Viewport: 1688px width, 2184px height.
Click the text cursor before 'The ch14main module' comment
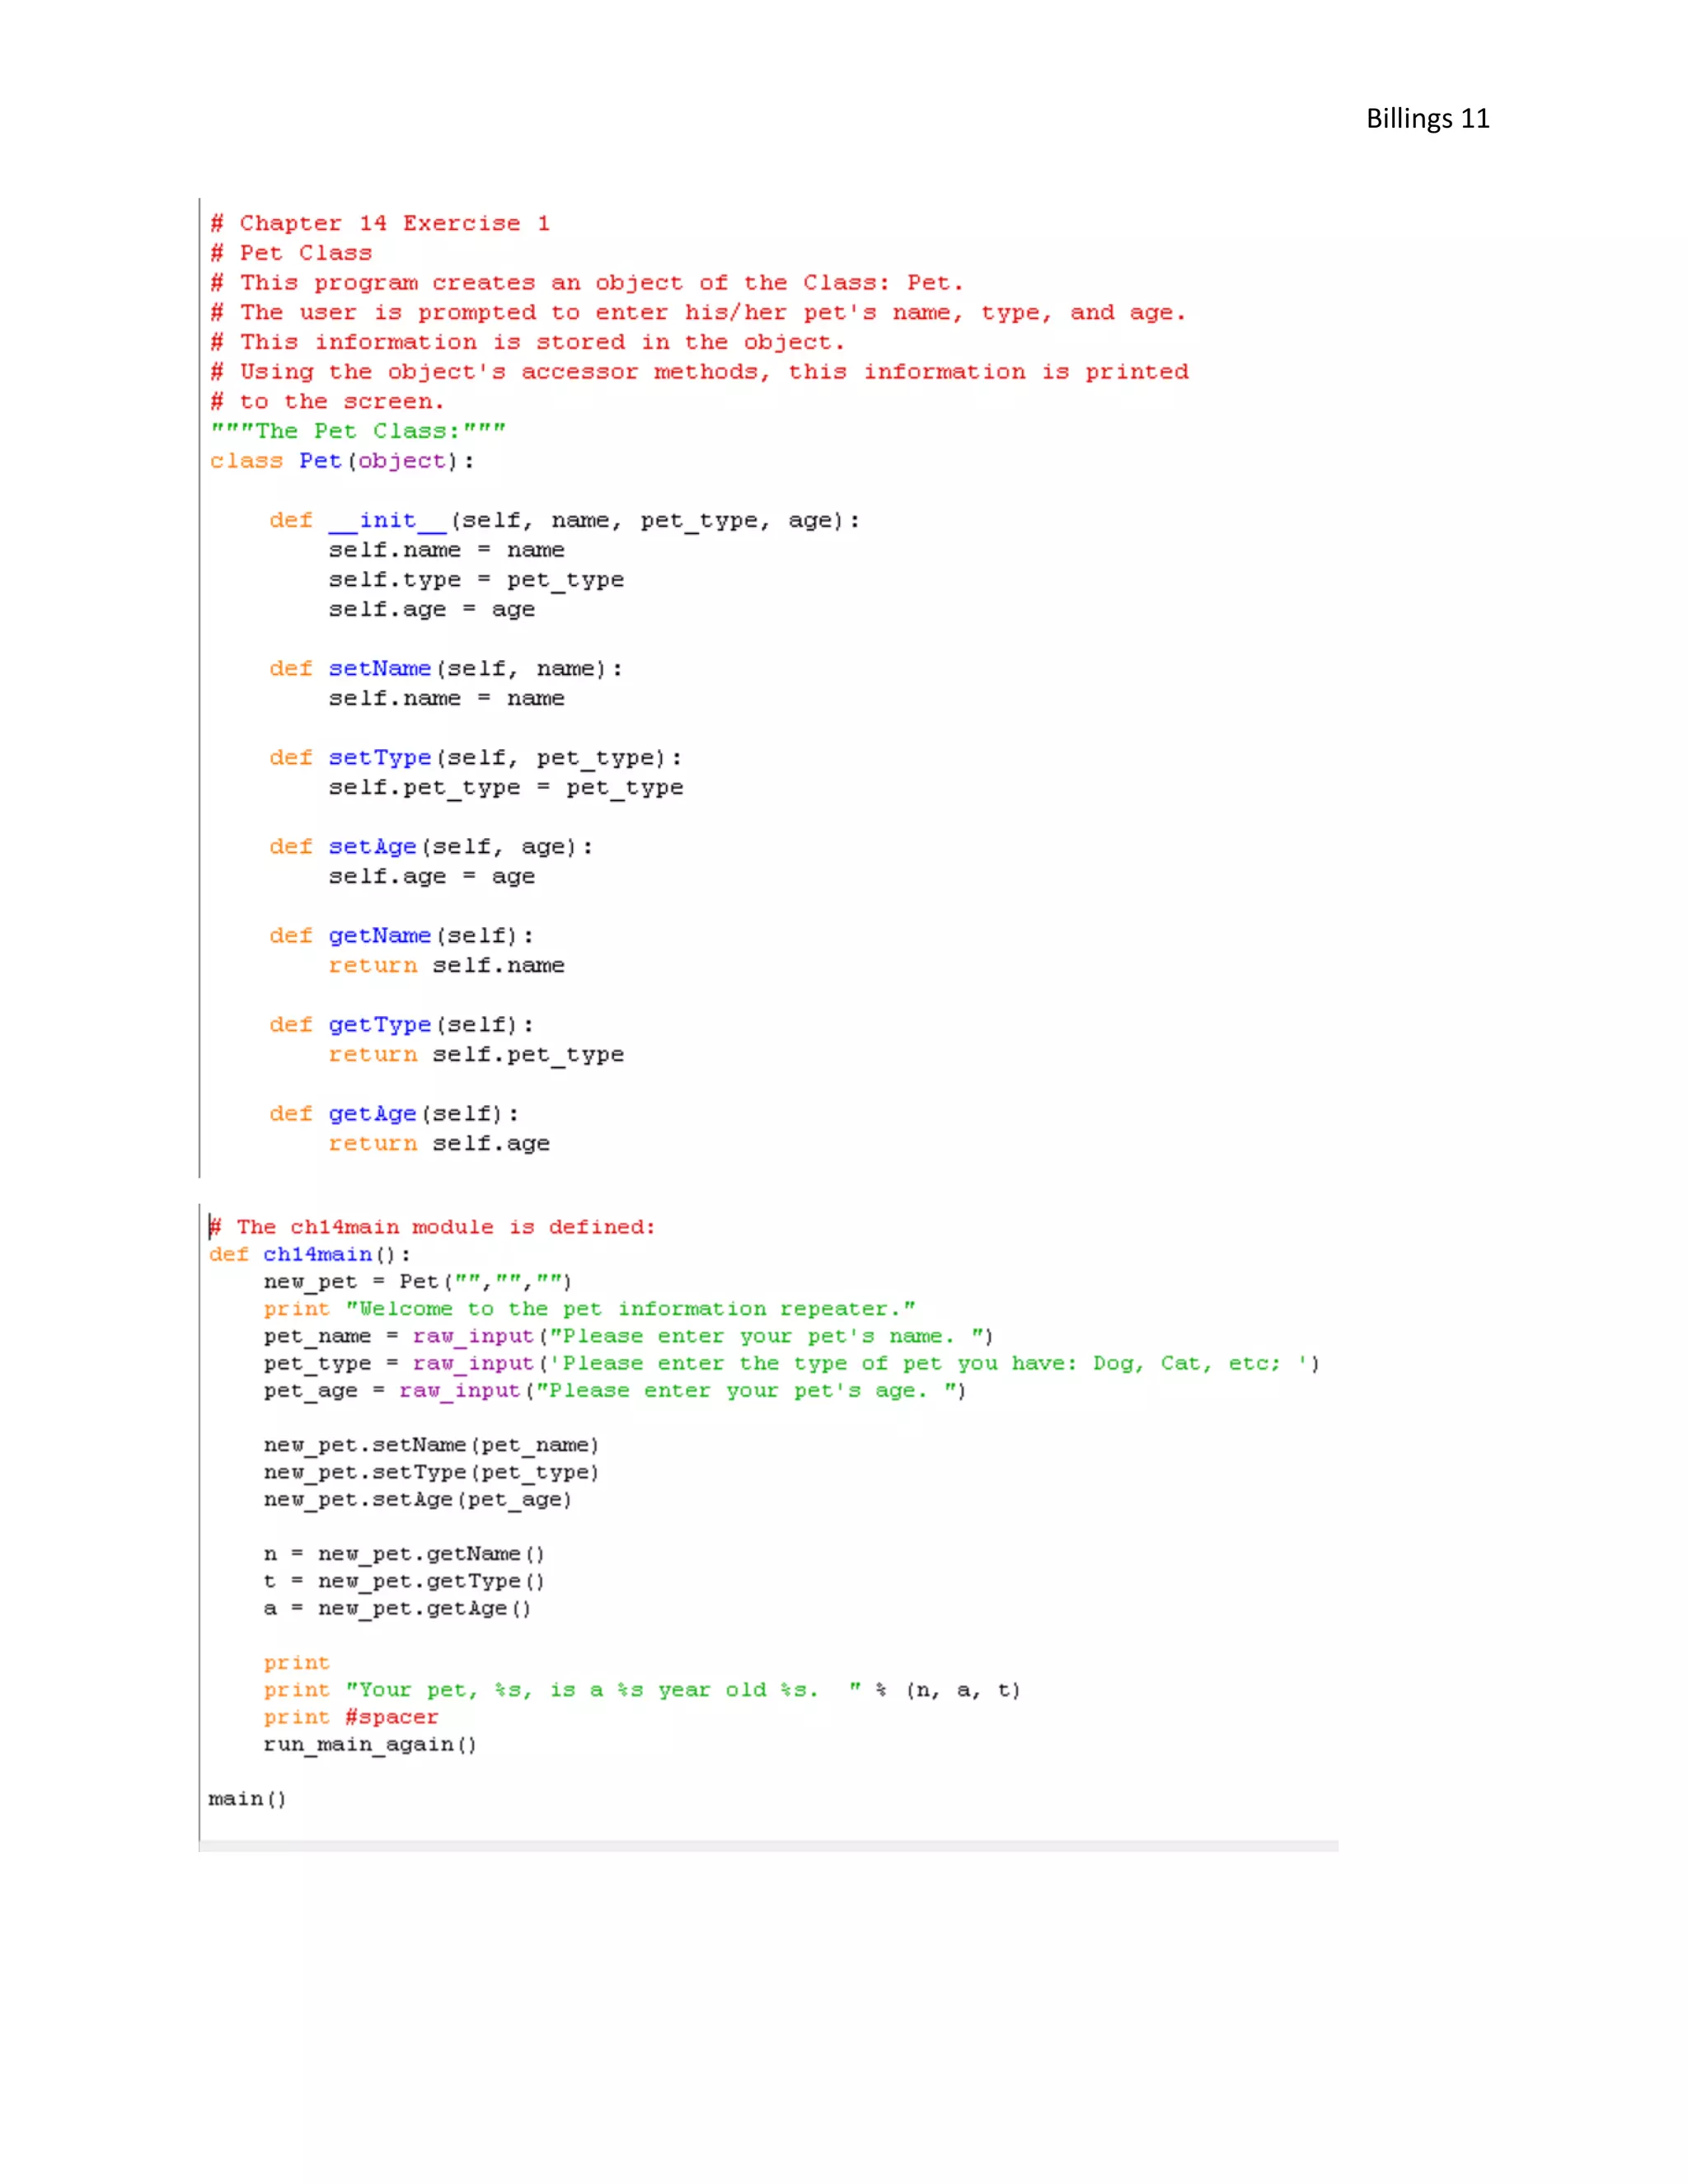210,1227
